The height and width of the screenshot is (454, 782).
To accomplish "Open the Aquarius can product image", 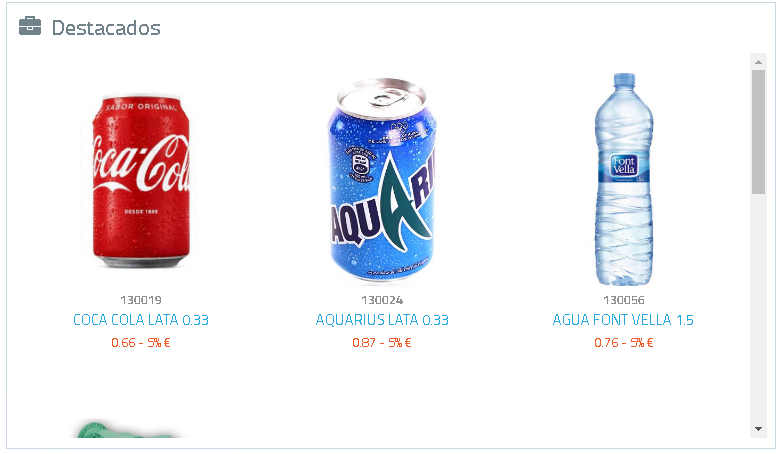I will point(382,180).
